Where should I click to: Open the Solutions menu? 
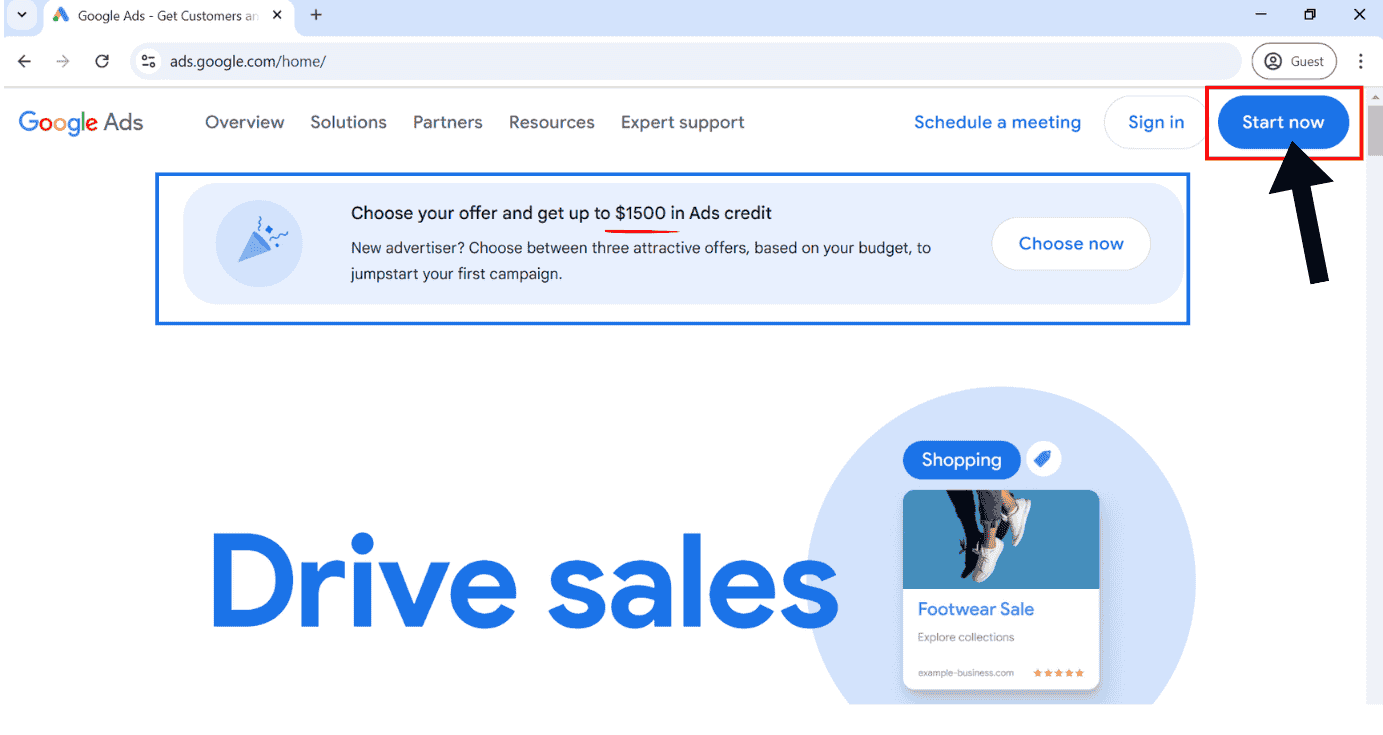[348, 122]
